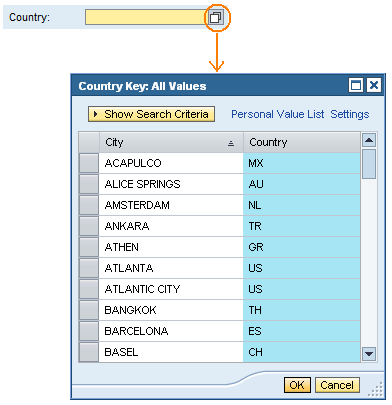The width and height of the screenshot is (392, 405).
Task: Click scrollbar down arrow
Action: point(369,354)
